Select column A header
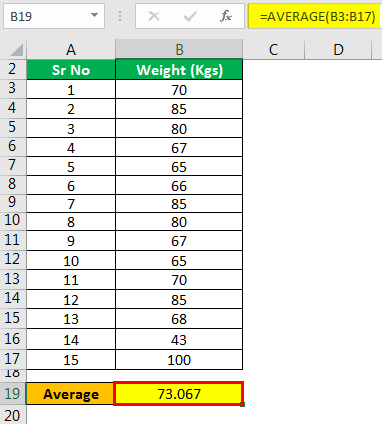The width and height of the screenshot is (382, 424). [x=71, y=50]
